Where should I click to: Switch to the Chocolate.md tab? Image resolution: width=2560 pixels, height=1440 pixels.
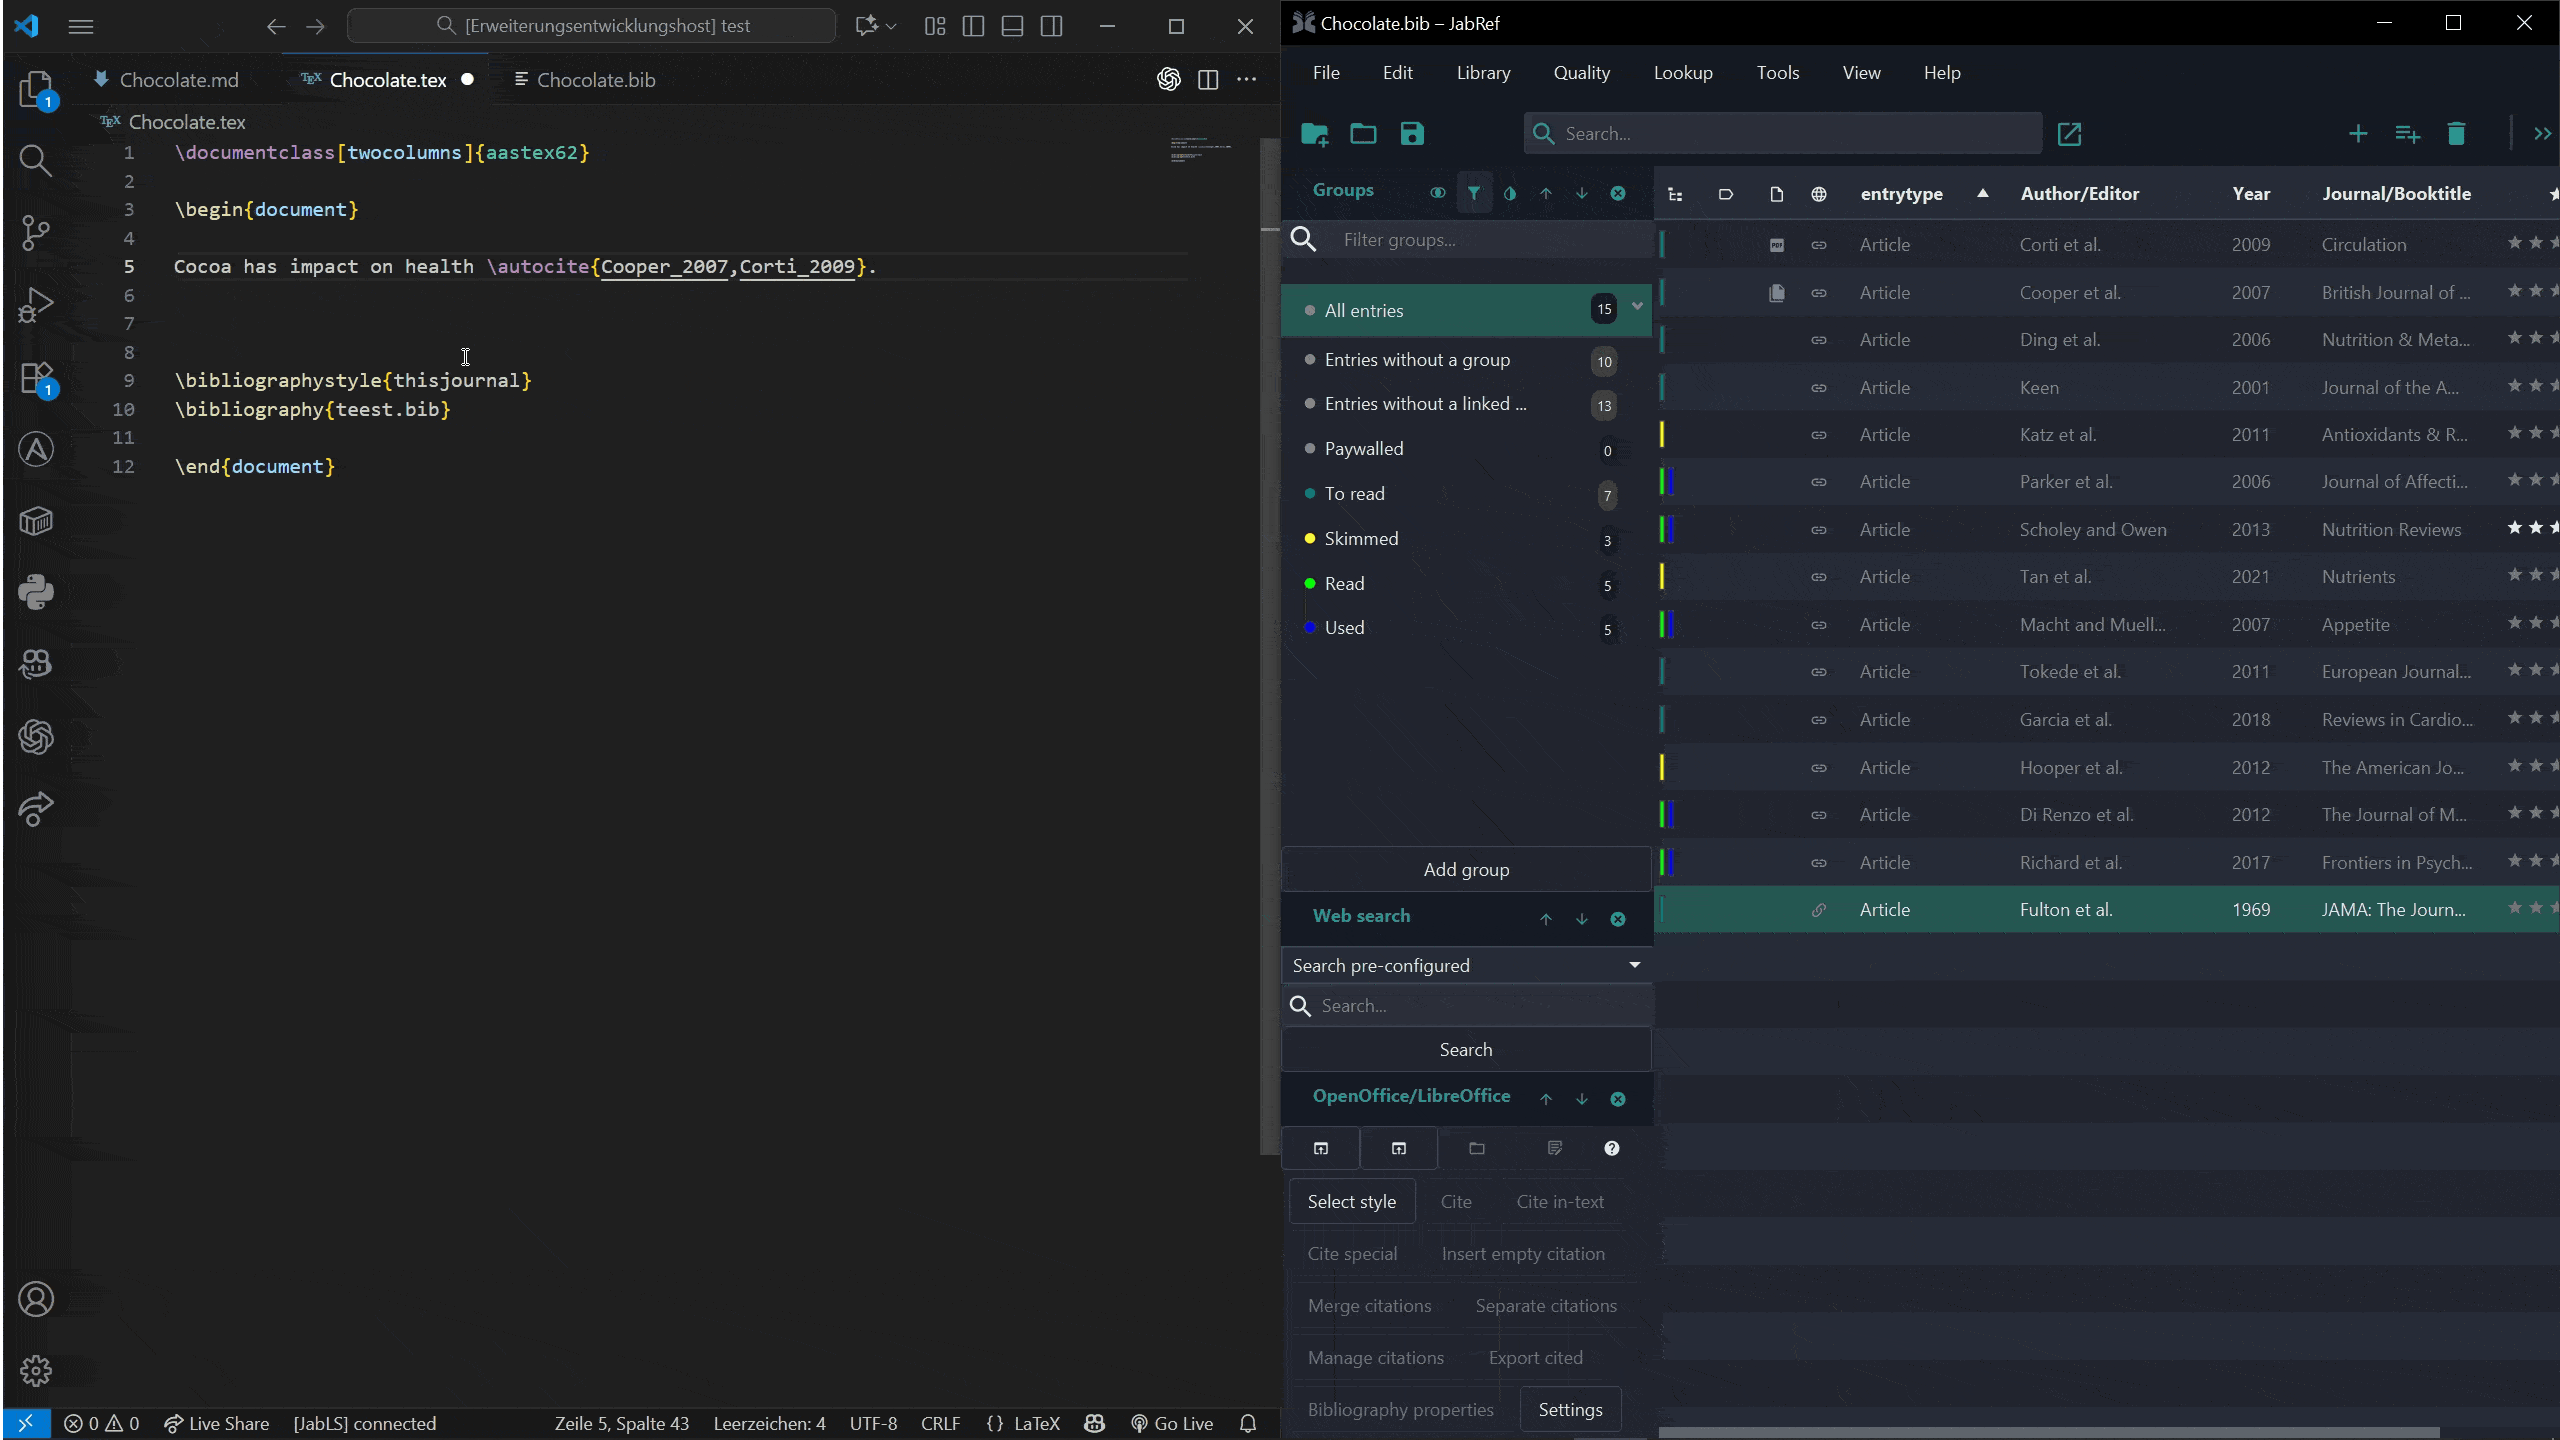pyautogui.click(x=177, y=79)
